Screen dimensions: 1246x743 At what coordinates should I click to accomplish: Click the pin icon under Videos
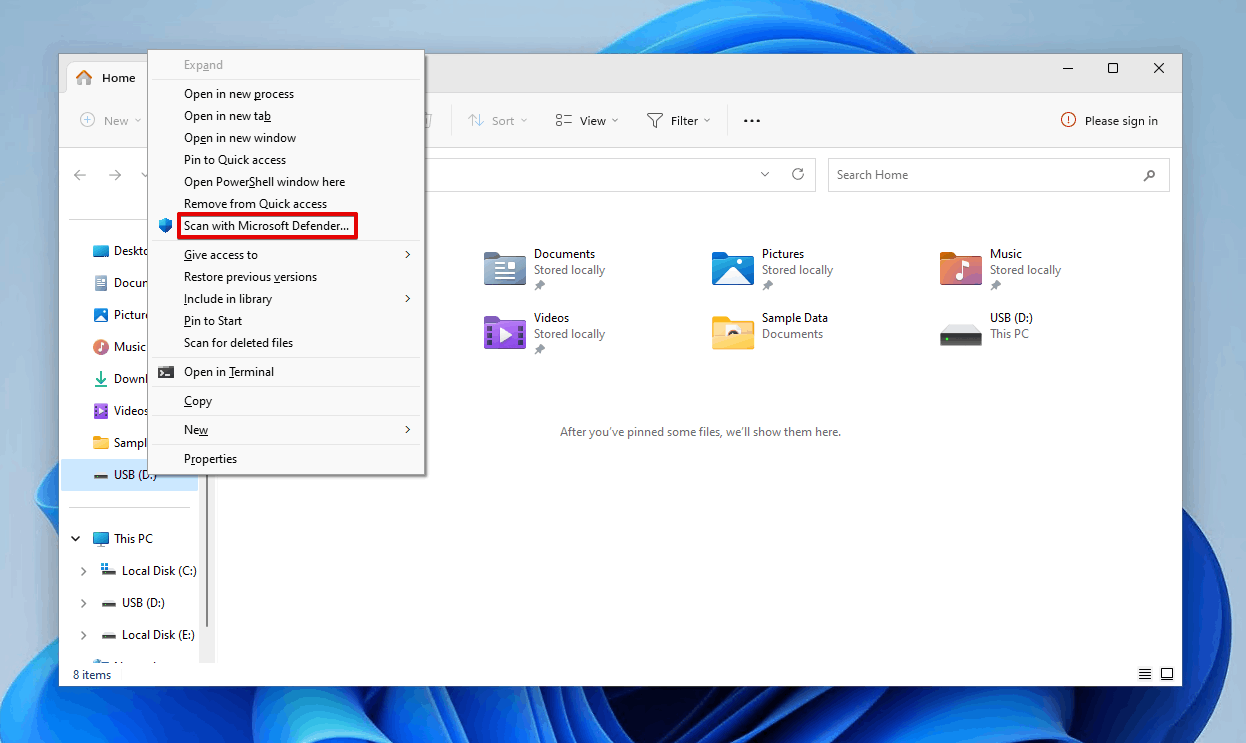click(x=540, y=350)
